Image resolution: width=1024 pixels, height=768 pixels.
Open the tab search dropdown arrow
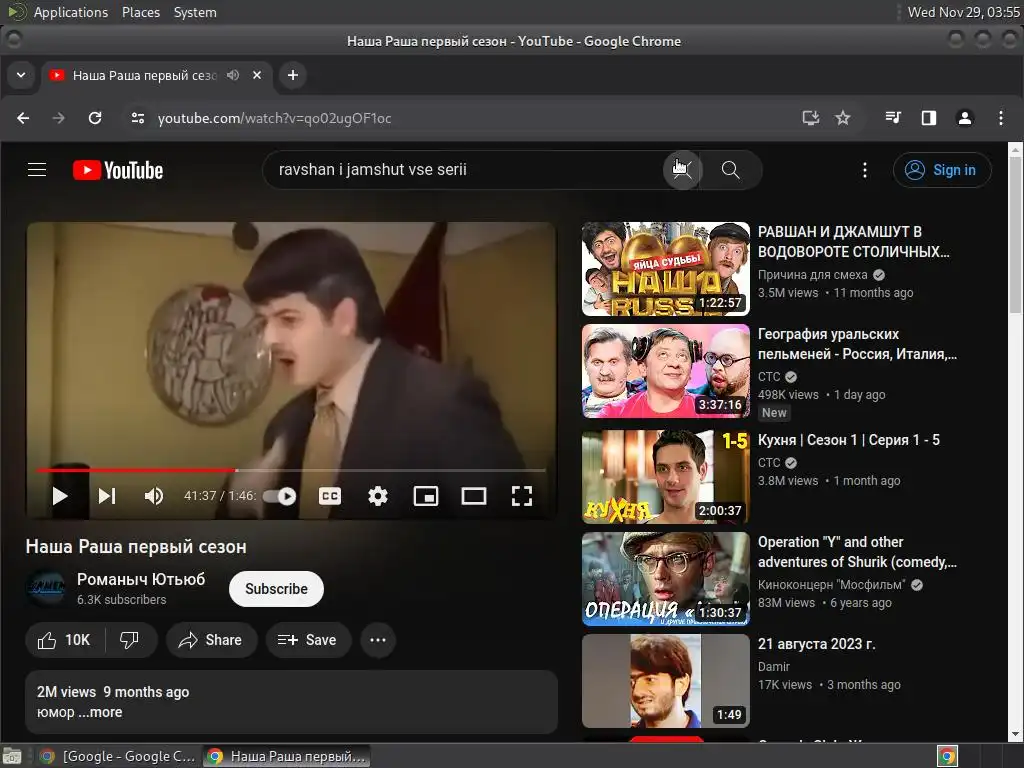(21, 75)
